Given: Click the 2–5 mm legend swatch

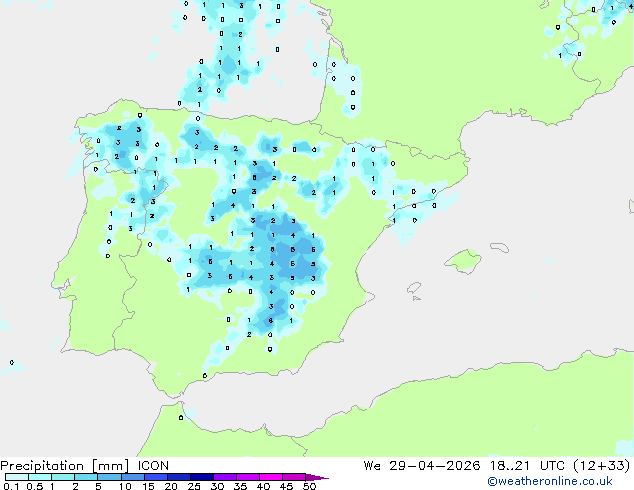Looking at the screenshot, I should tap(86, 477).
